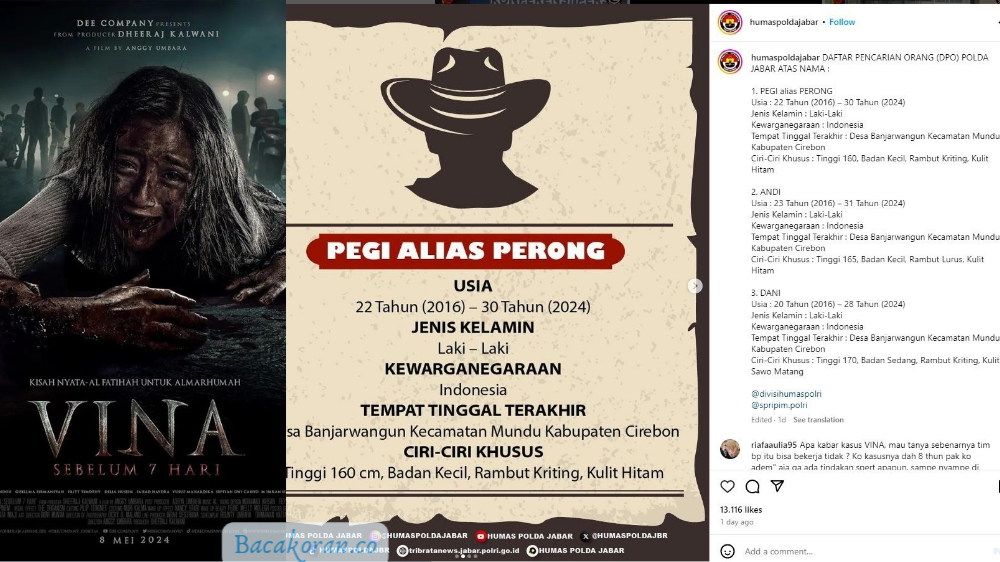1000x562 pixels.
Task: View the 13.116 likes list
Action: (740, 510)
